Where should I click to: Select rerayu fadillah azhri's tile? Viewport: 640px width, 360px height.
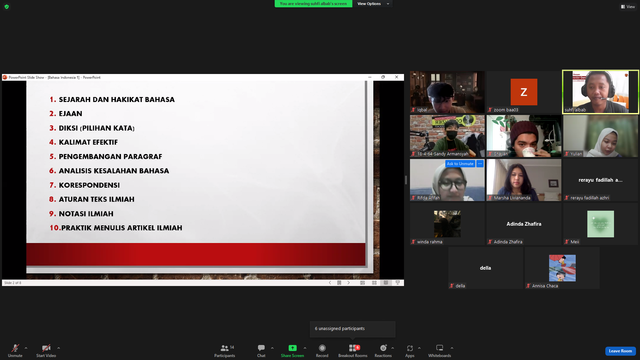pyautogui.click(x=600, y=180)
